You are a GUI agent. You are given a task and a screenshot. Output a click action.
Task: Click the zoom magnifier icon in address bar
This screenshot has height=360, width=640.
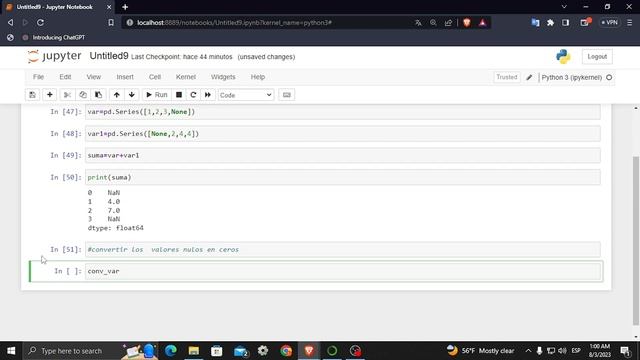433,23
